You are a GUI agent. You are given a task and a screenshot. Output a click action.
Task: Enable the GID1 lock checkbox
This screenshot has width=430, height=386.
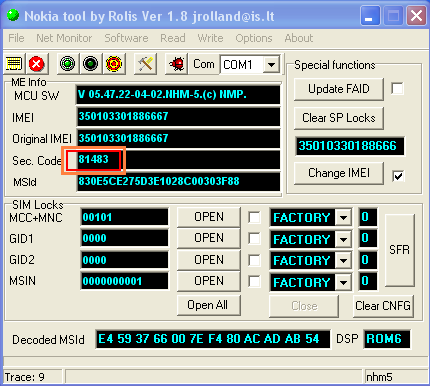[254, 238]
